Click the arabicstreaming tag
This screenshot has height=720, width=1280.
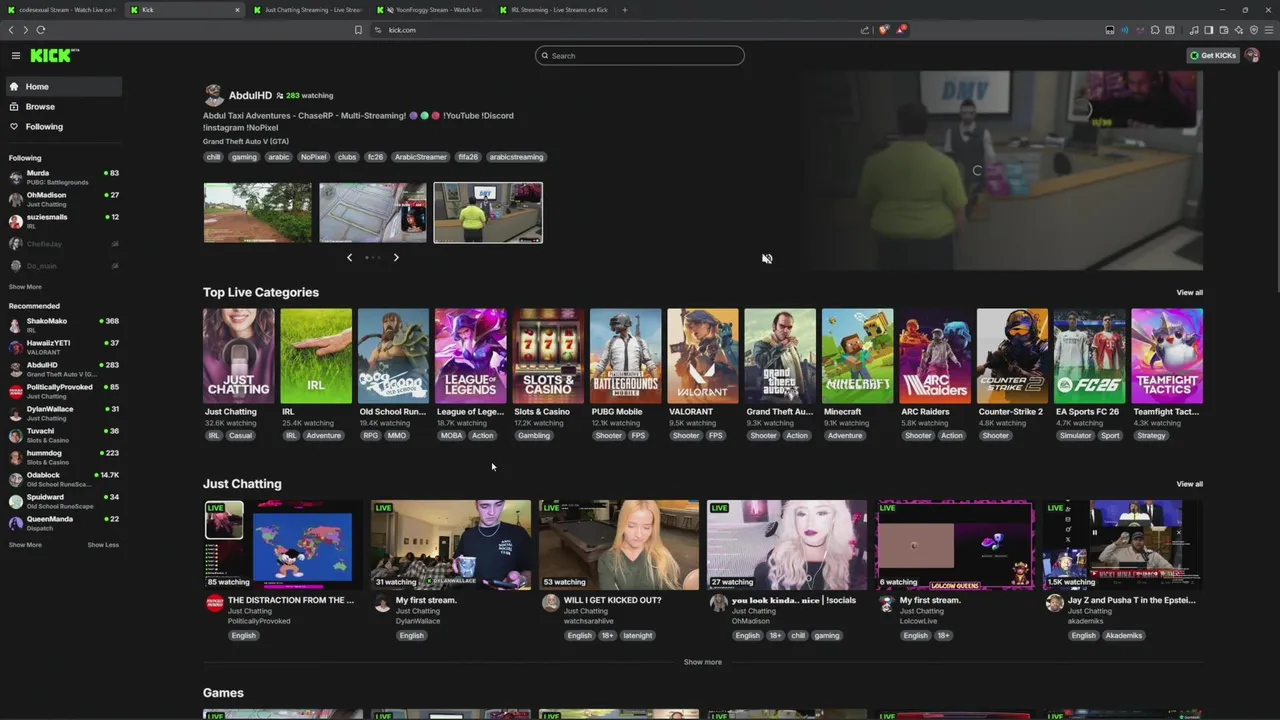coord(516,157)
